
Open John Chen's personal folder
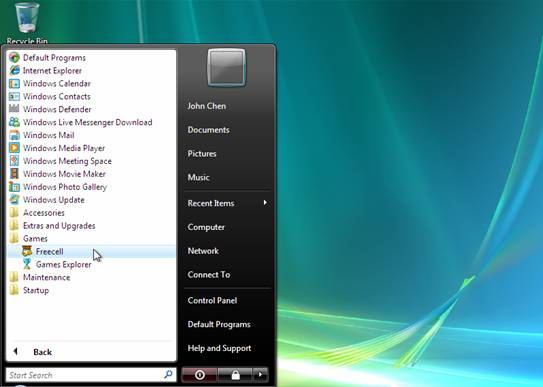pos(207,106)
